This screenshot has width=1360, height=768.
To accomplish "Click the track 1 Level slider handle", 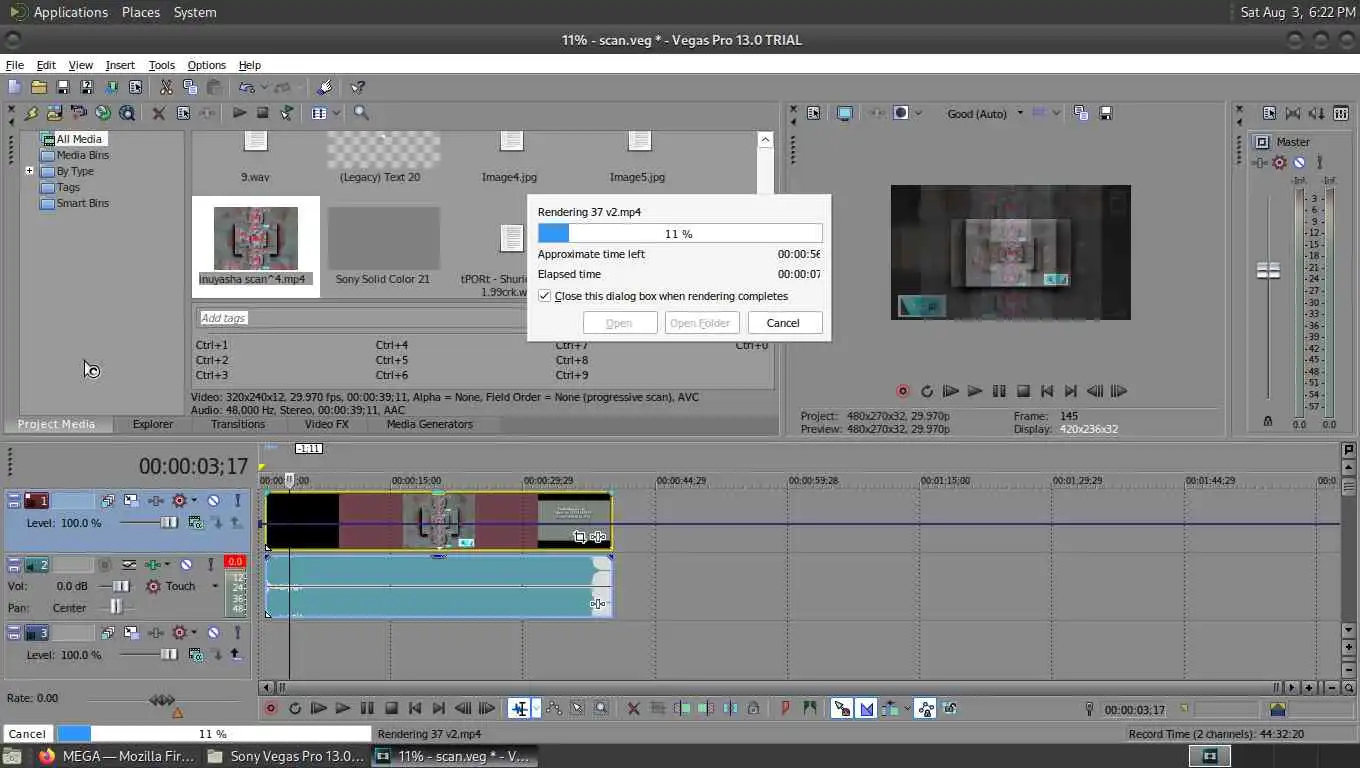I will click(x=169, y=523).
